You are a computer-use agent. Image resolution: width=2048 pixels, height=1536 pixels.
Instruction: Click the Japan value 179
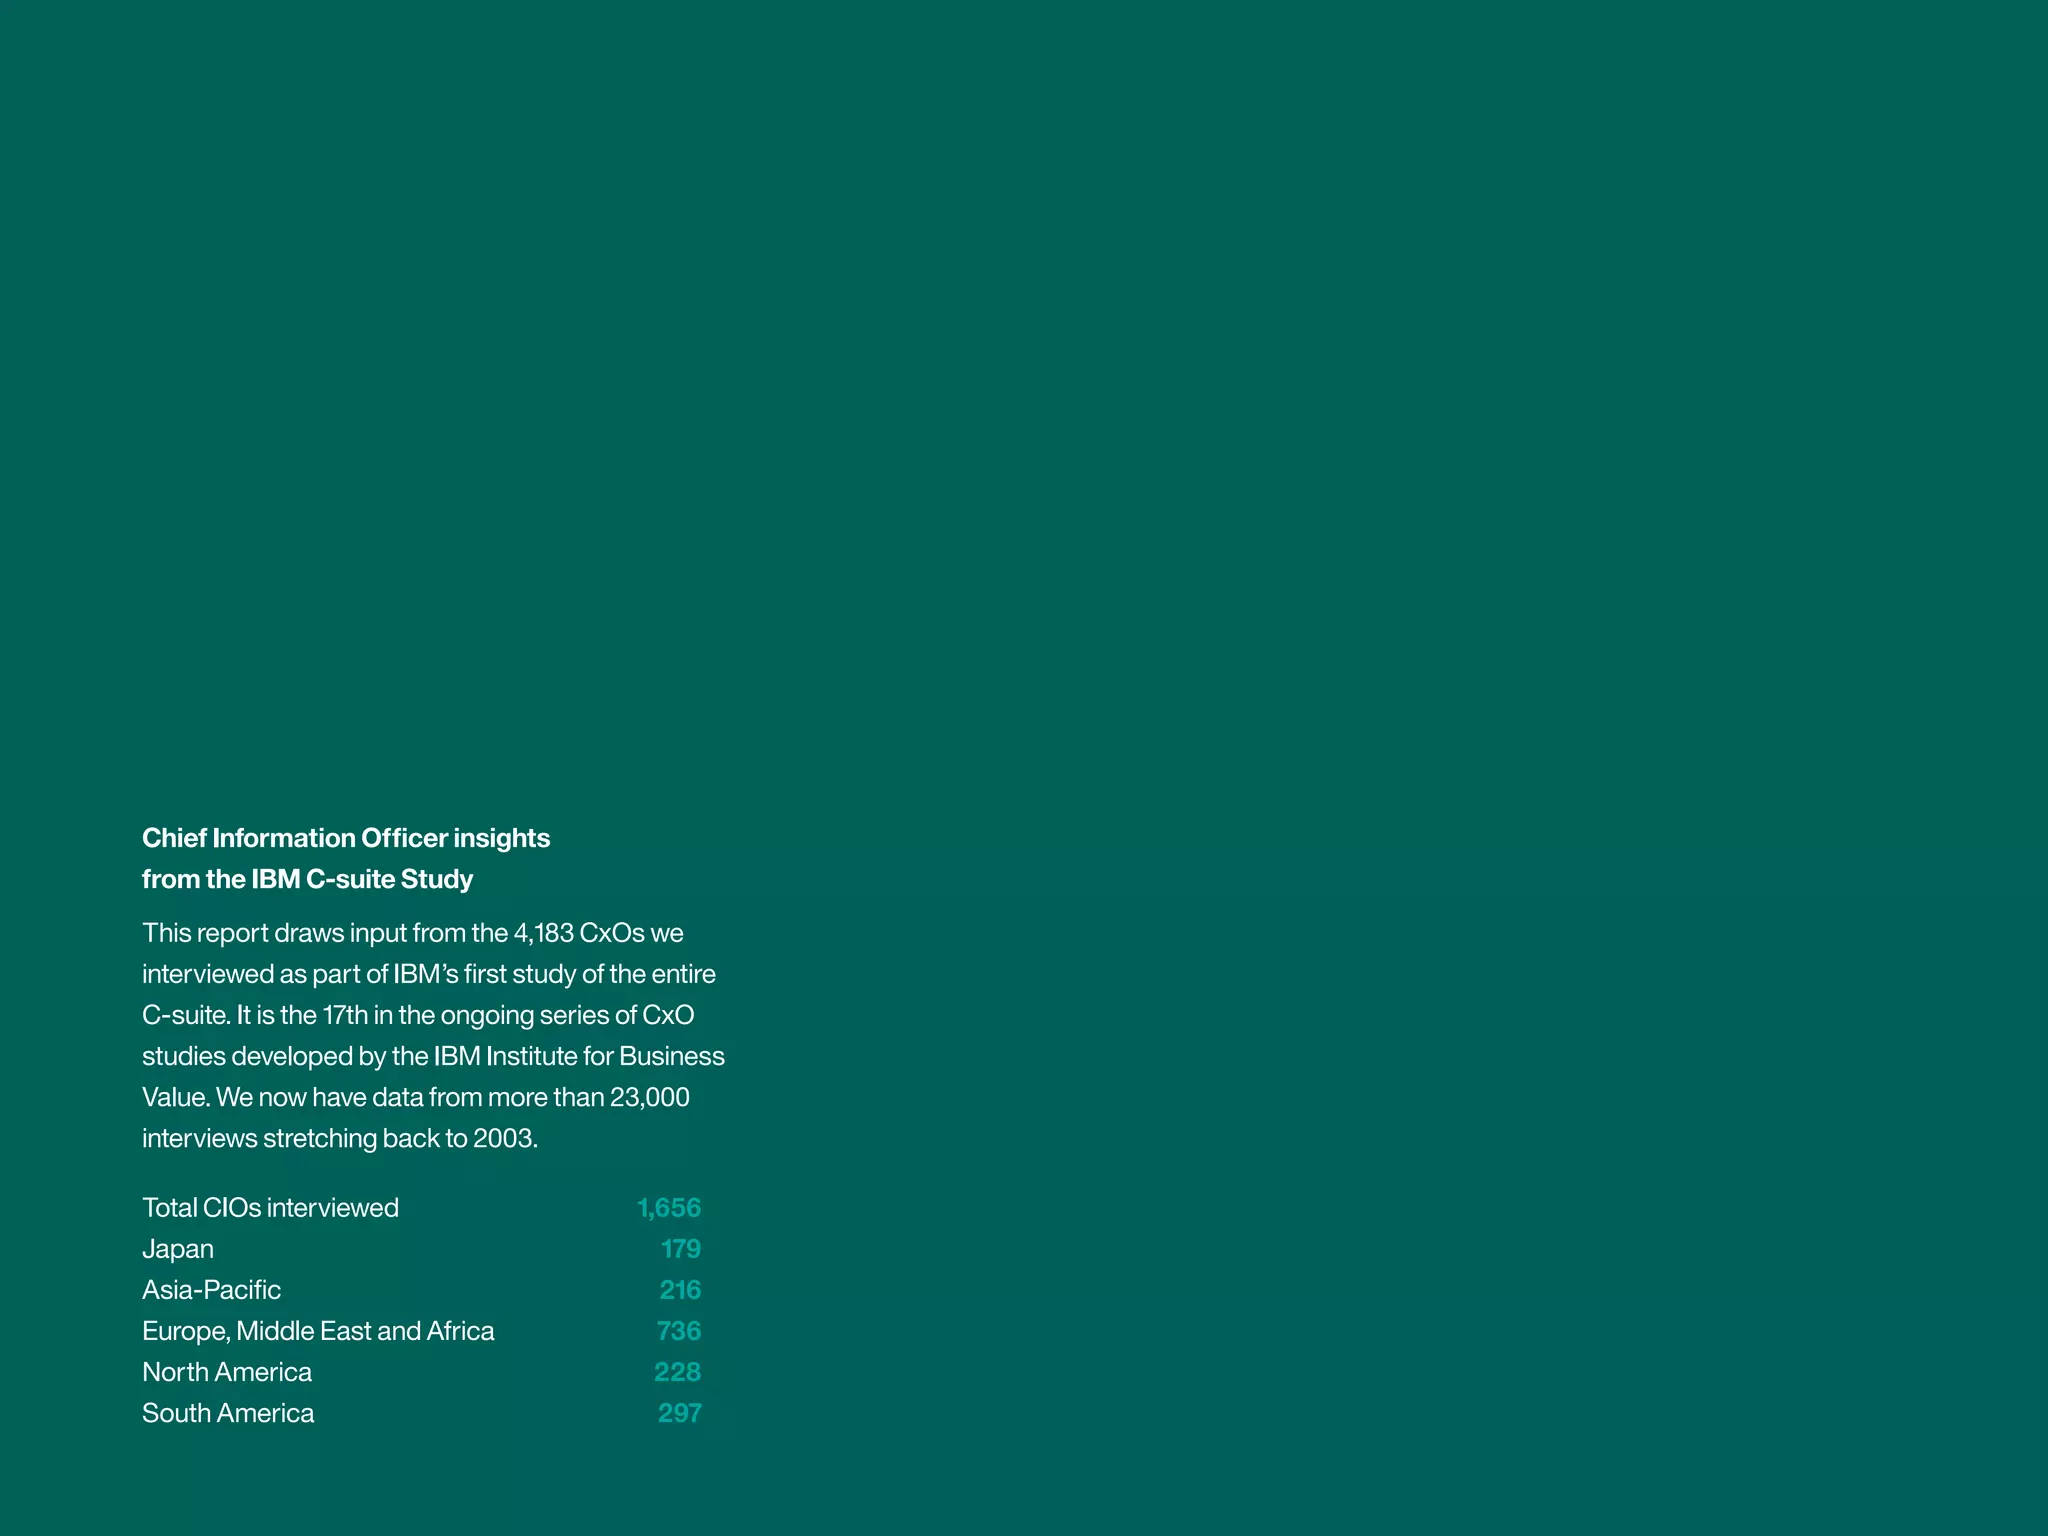click(680, 1249)
